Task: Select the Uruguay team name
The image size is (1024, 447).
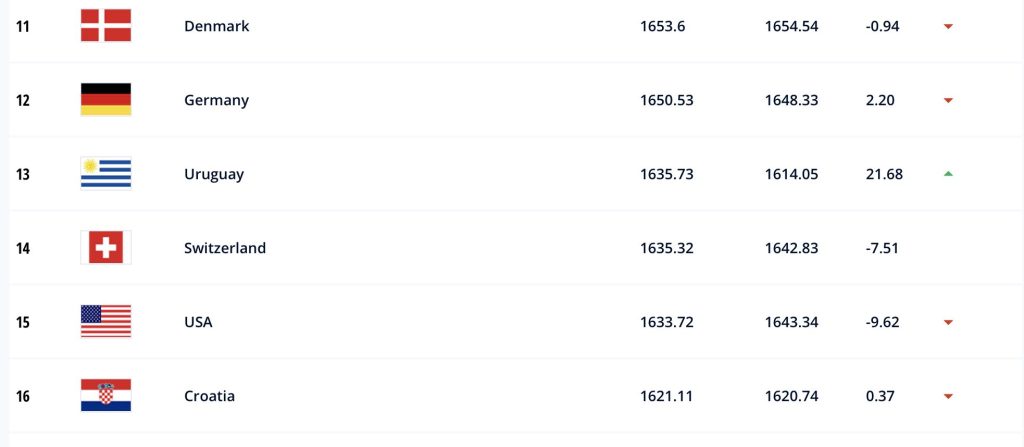Action: (x=214, y=174)
